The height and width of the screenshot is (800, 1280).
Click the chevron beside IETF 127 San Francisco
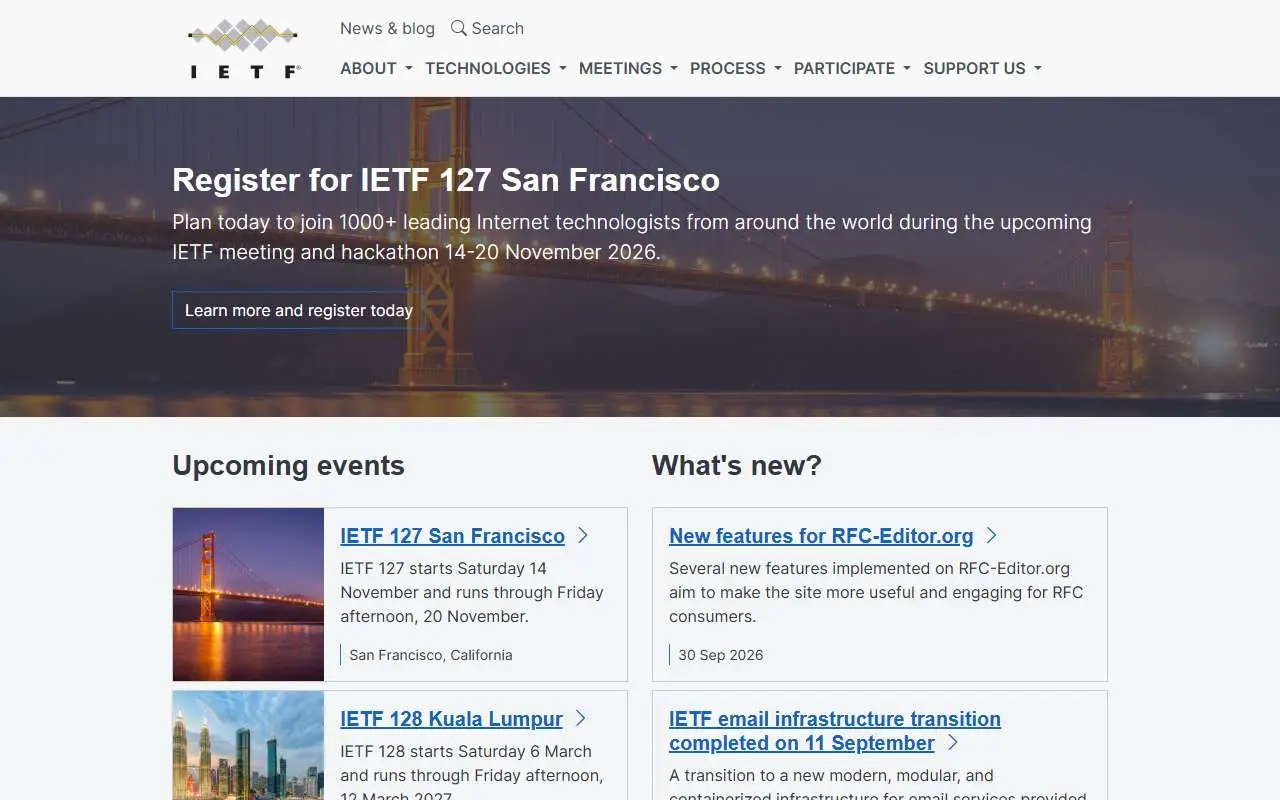pyautogui.click(x=583, y=536)
